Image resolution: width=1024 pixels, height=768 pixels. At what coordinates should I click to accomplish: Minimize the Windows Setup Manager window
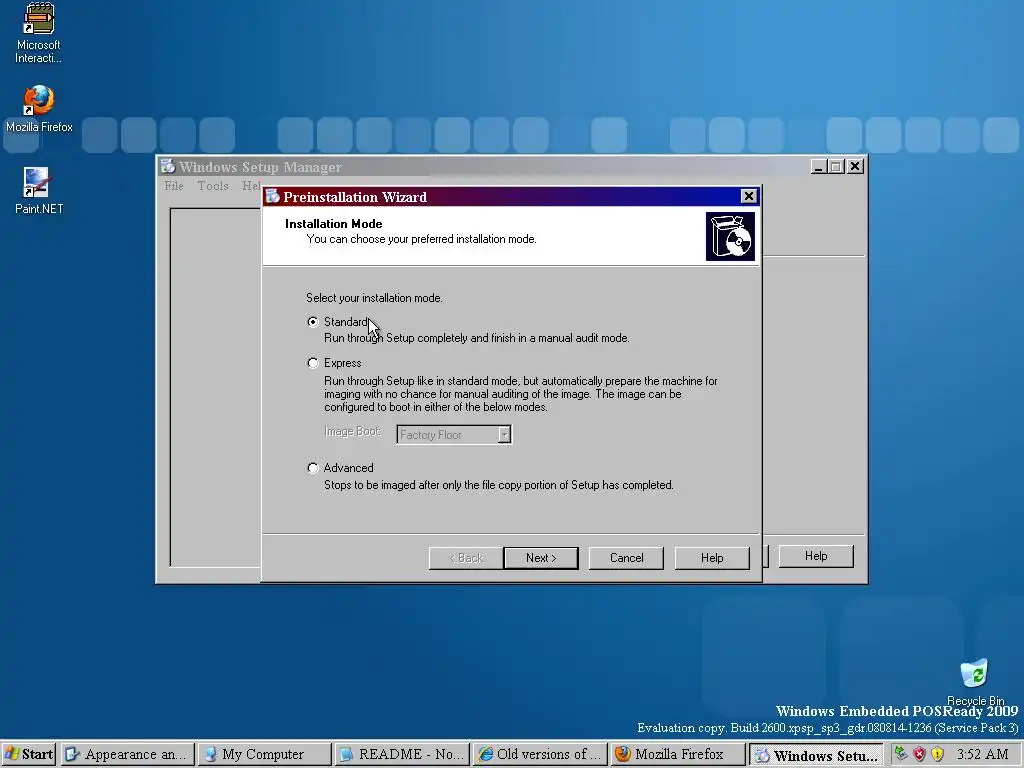click(x=819, y=167)
